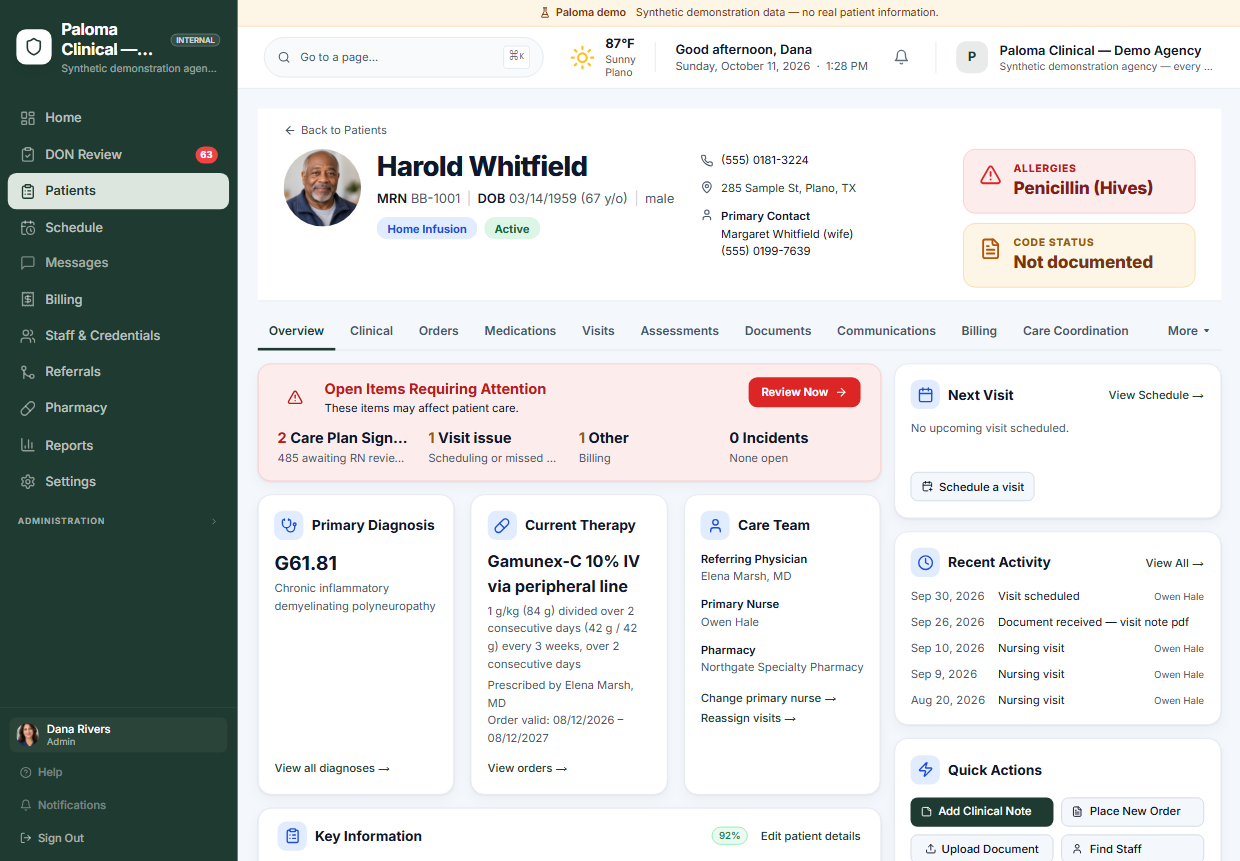Open the Assessments tab
Image resolution: width=1240 pixels, height=861 pixels.
680,331
